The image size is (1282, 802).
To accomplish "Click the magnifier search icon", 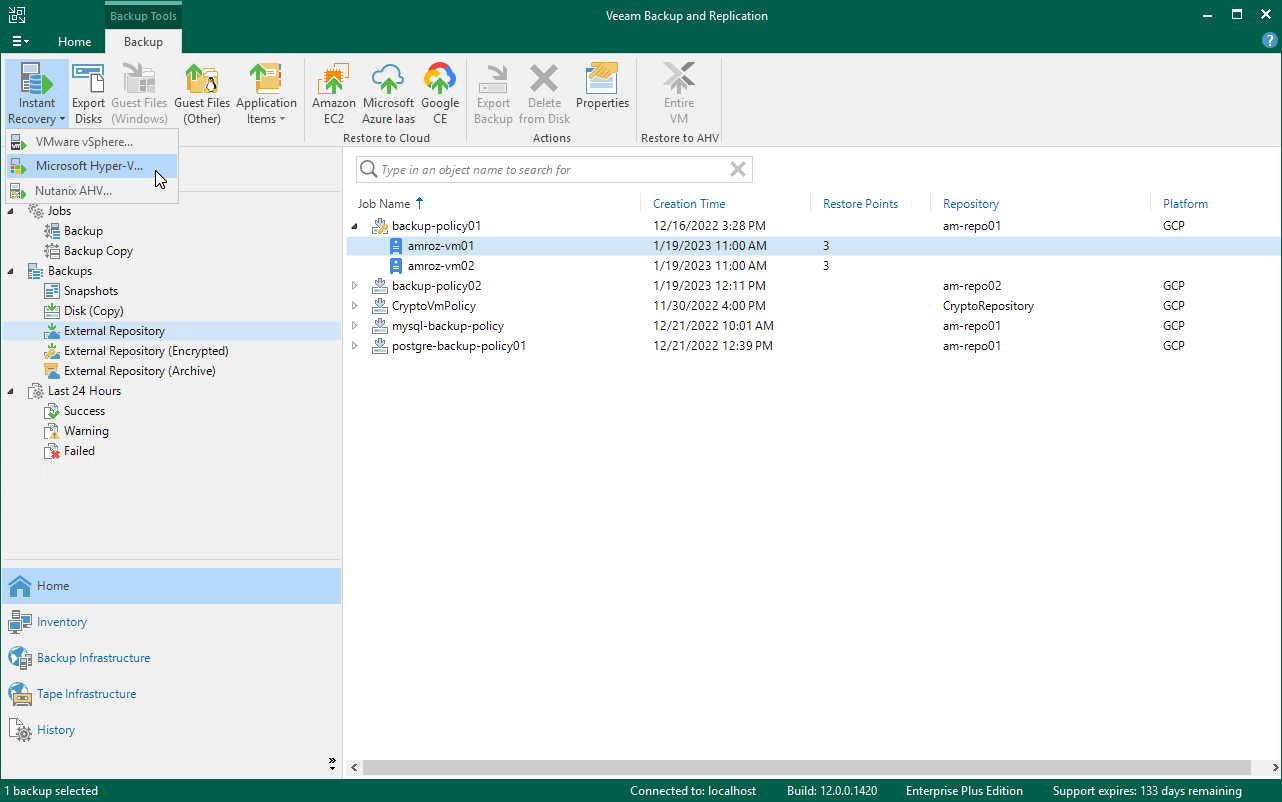I will (368, 170).
